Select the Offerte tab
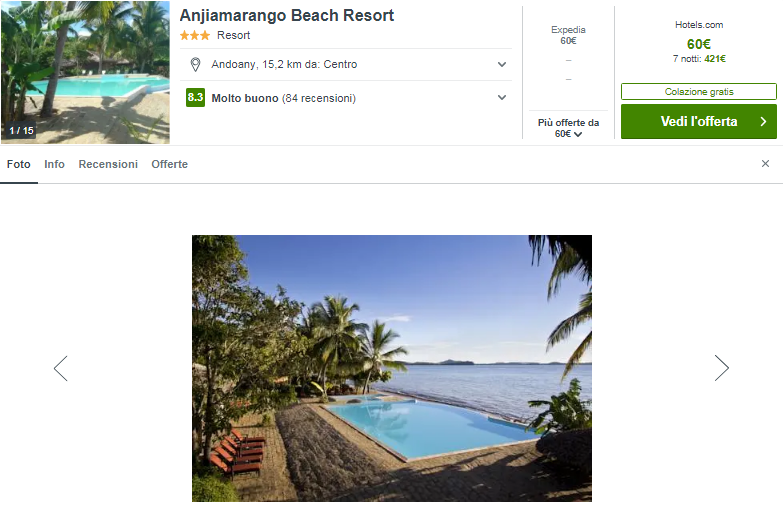Viewport: 783px width, 526px height. pyautogui.click(x=169, y=164)
